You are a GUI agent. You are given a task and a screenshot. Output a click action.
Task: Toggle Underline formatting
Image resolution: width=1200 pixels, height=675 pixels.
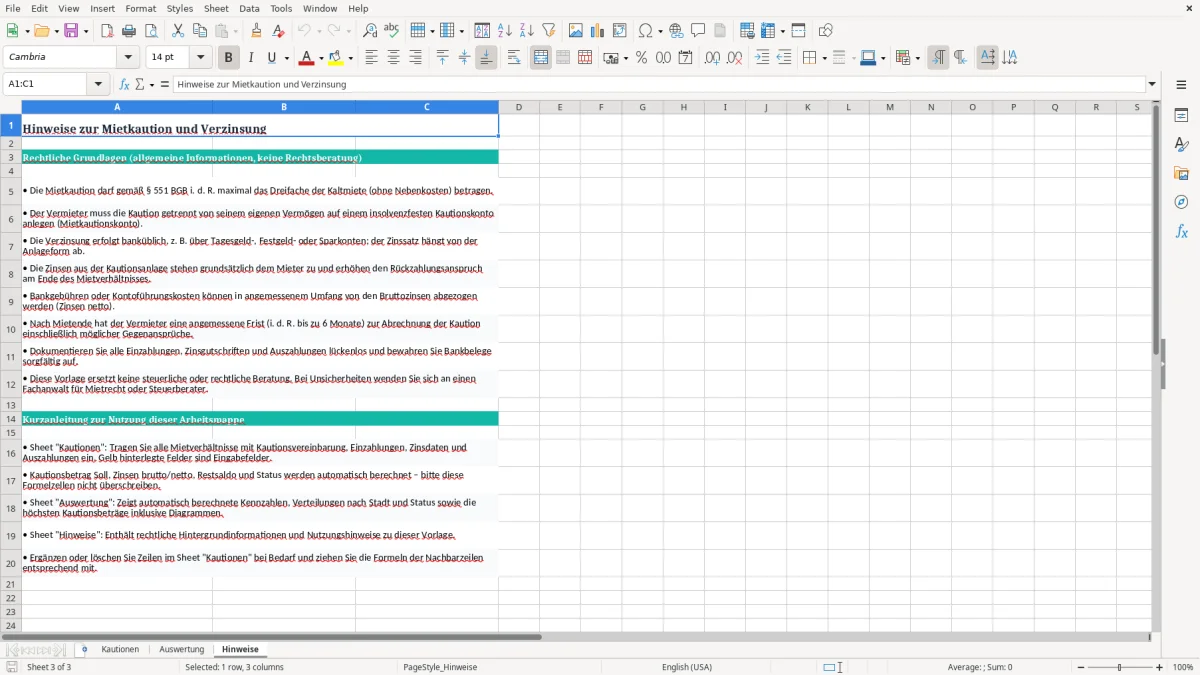(271, 58)
